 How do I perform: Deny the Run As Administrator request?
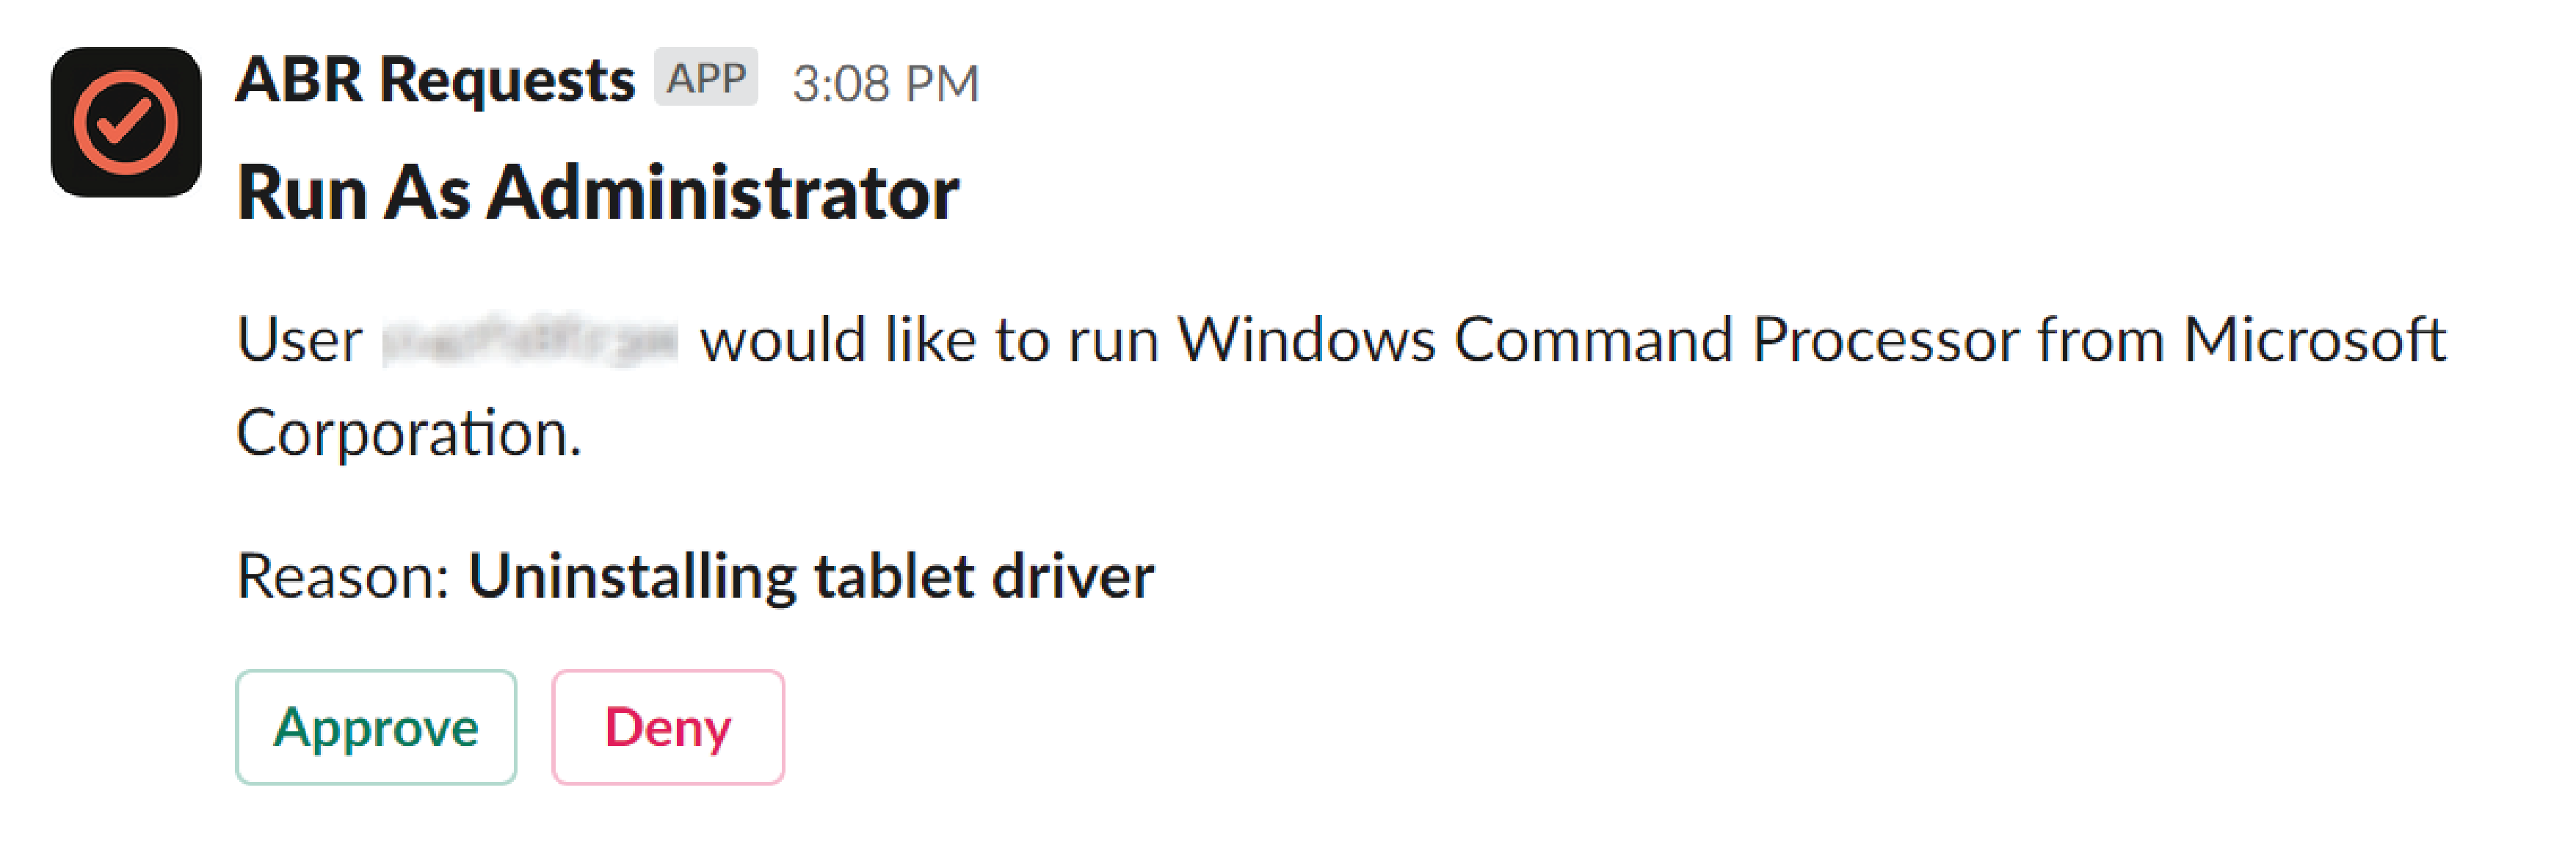point(668,727)
